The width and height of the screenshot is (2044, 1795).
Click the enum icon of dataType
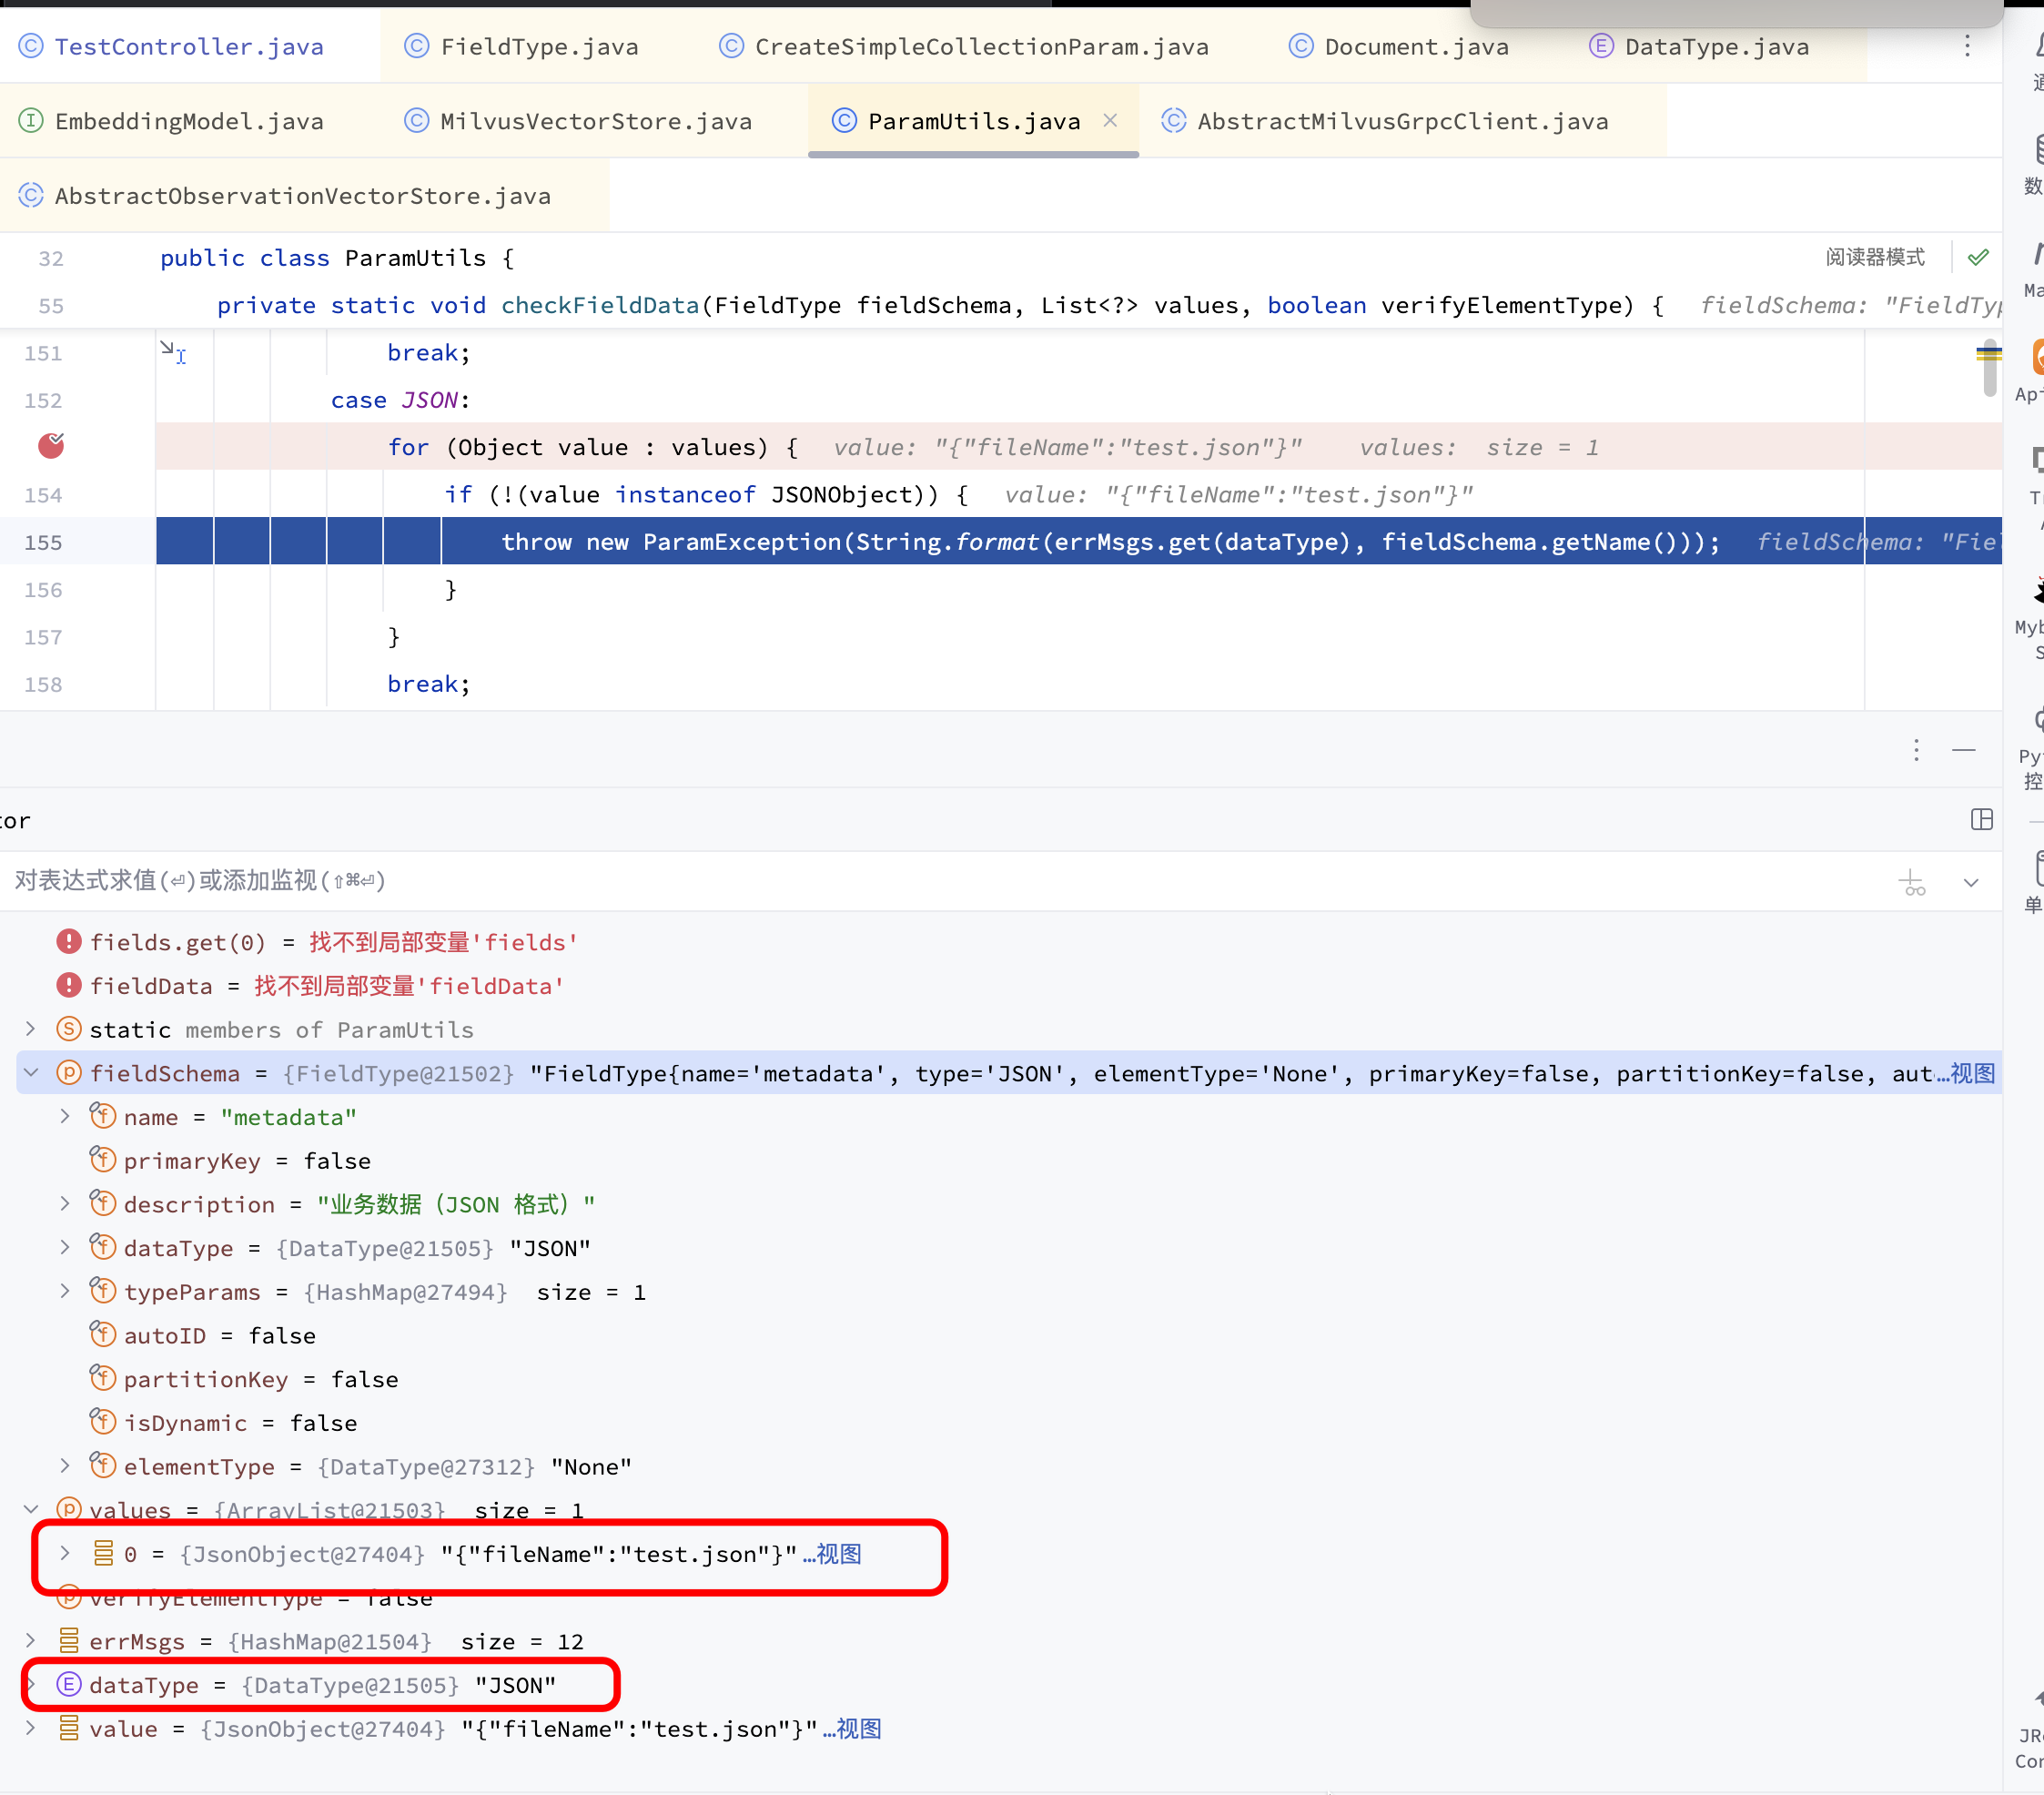coord(68,1685)
